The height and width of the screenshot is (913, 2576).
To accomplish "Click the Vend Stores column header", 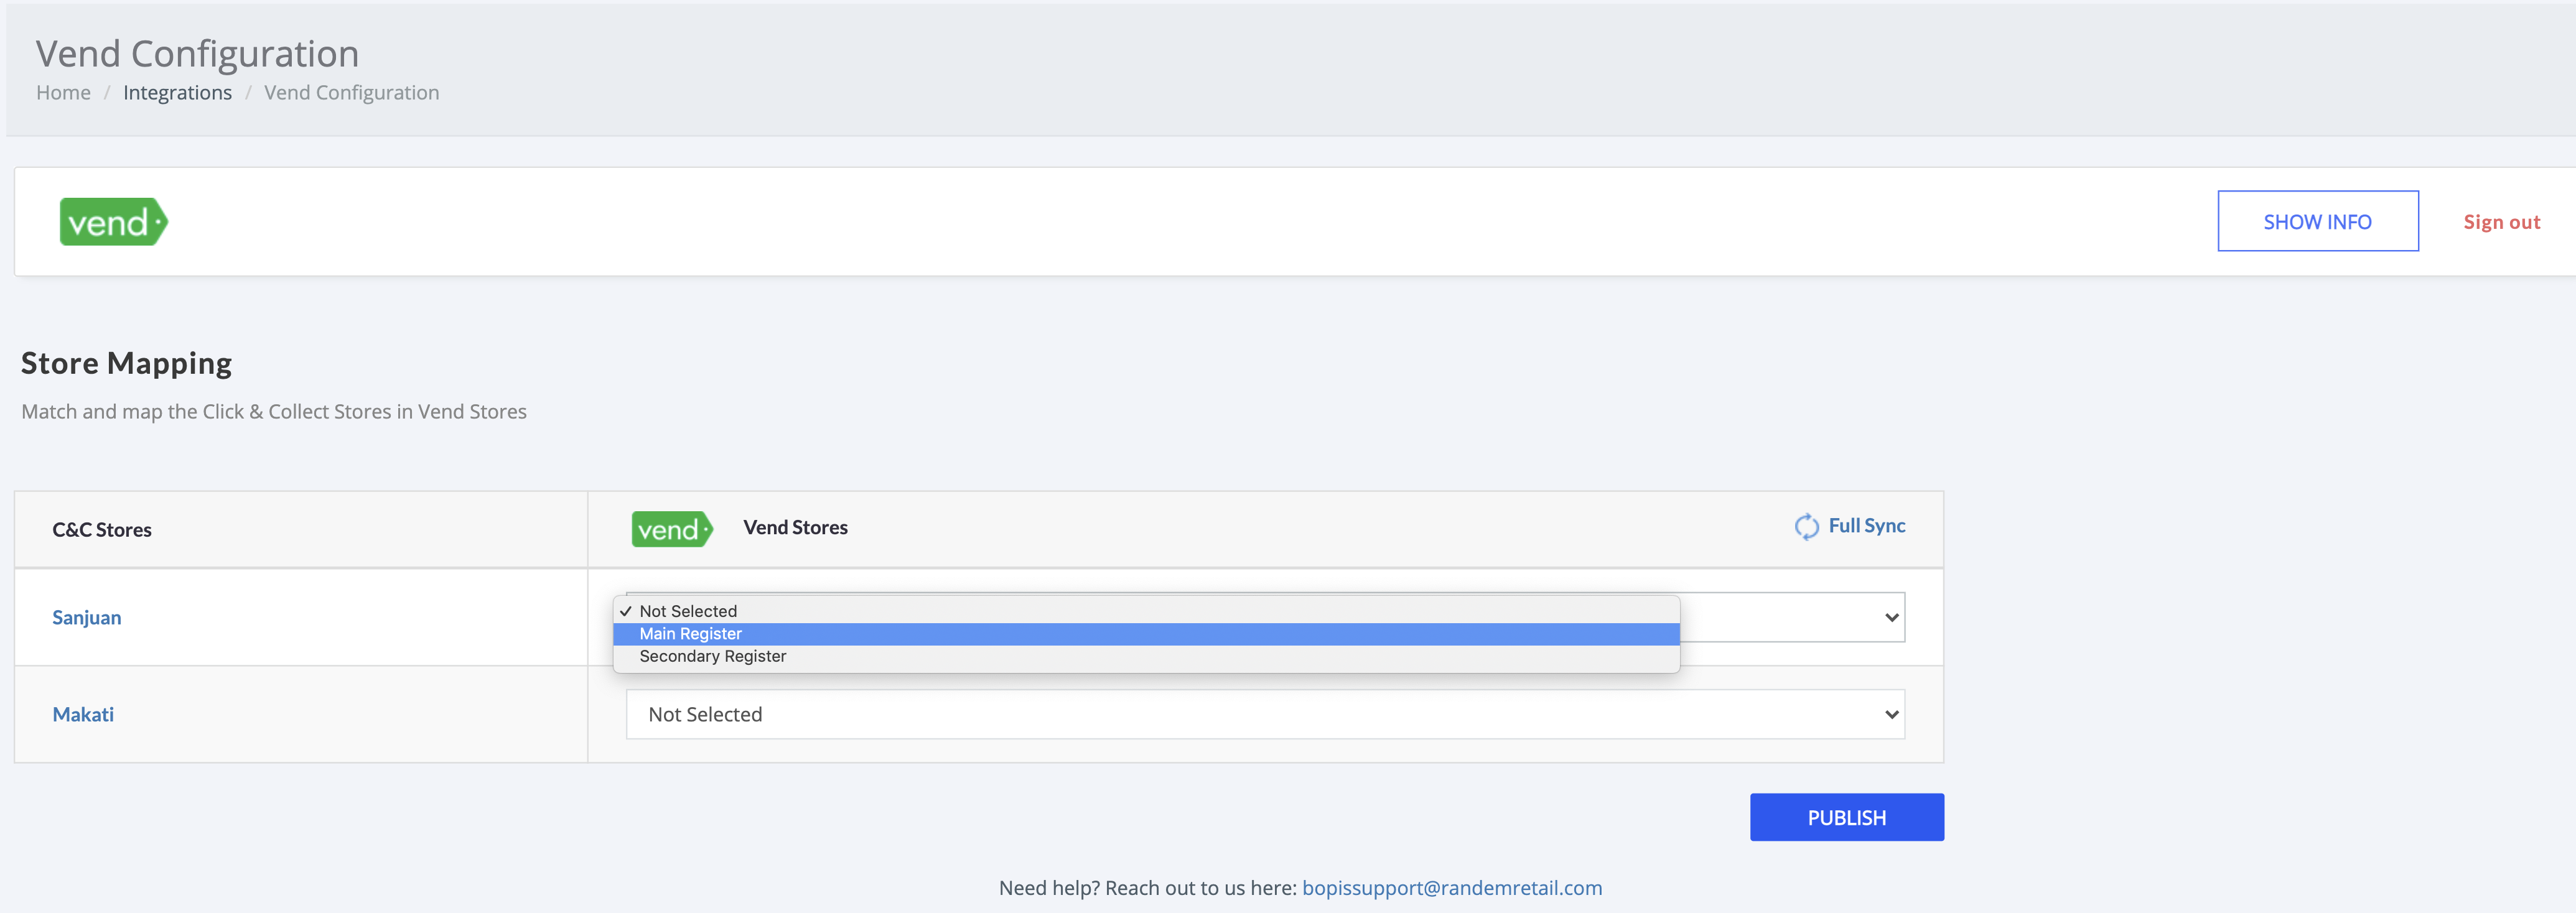I will (795, 527).
